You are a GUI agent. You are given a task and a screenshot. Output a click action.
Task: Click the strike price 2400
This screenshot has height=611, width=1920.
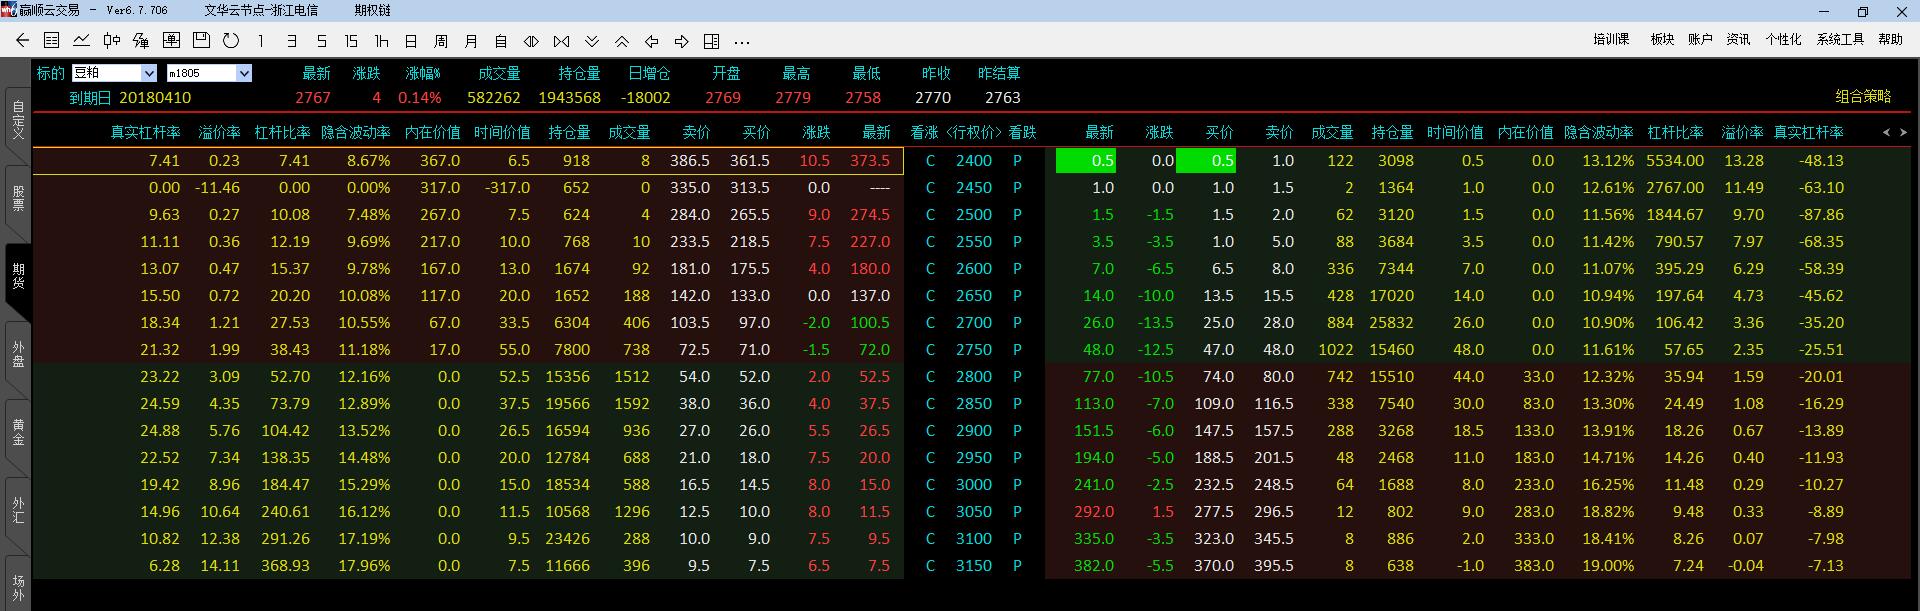[973, 160]
